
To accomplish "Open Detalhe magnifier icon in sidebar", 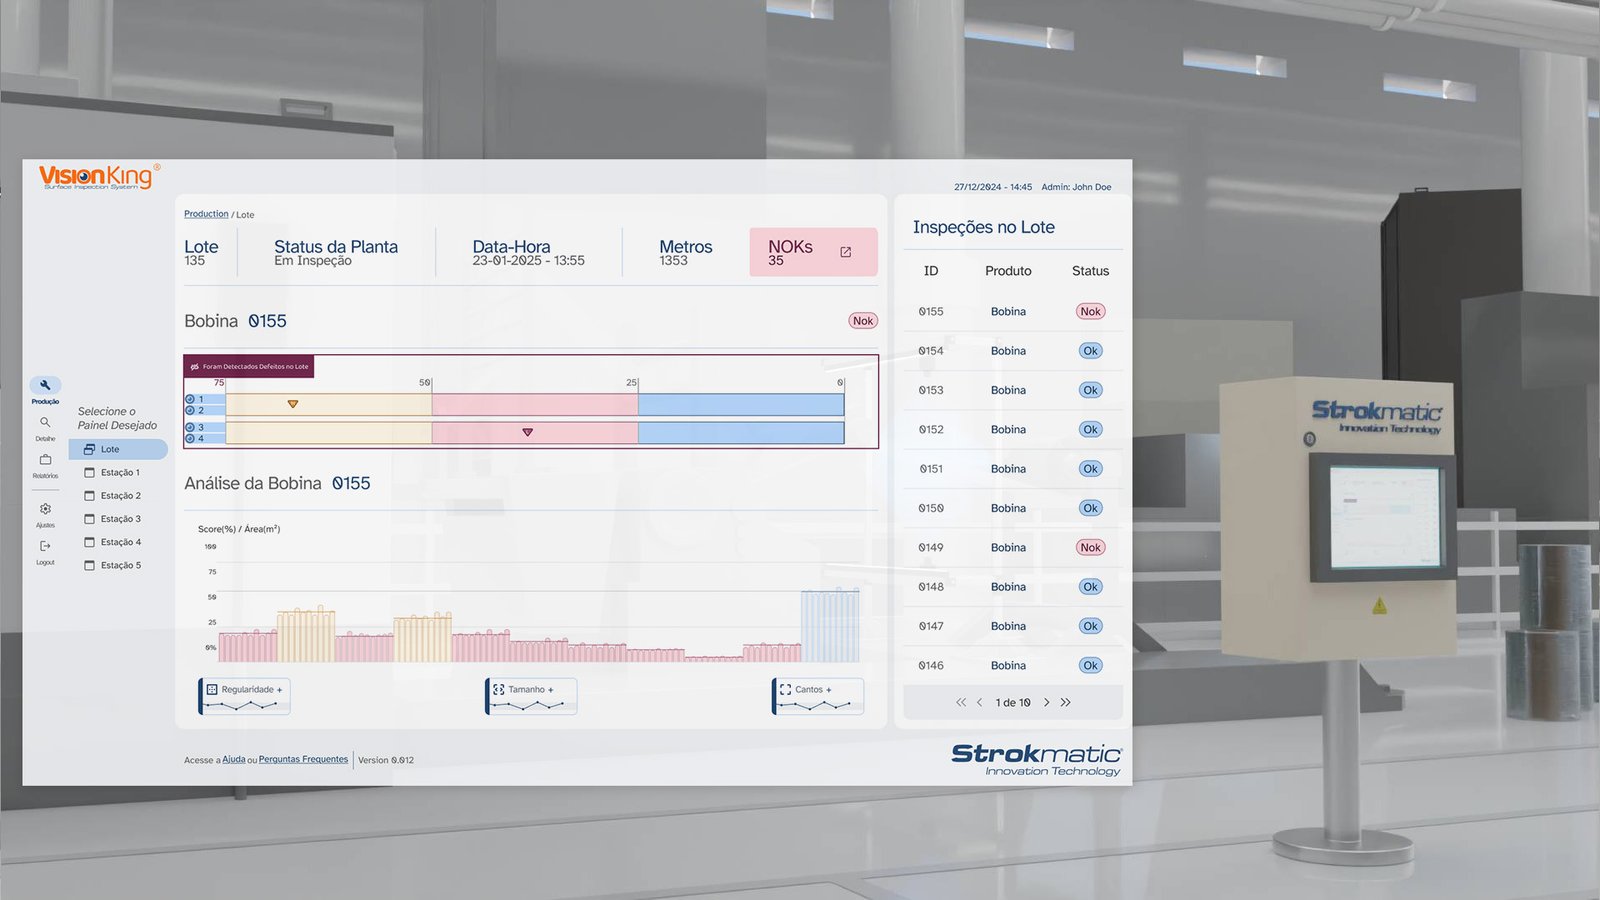I will [45, 423].
